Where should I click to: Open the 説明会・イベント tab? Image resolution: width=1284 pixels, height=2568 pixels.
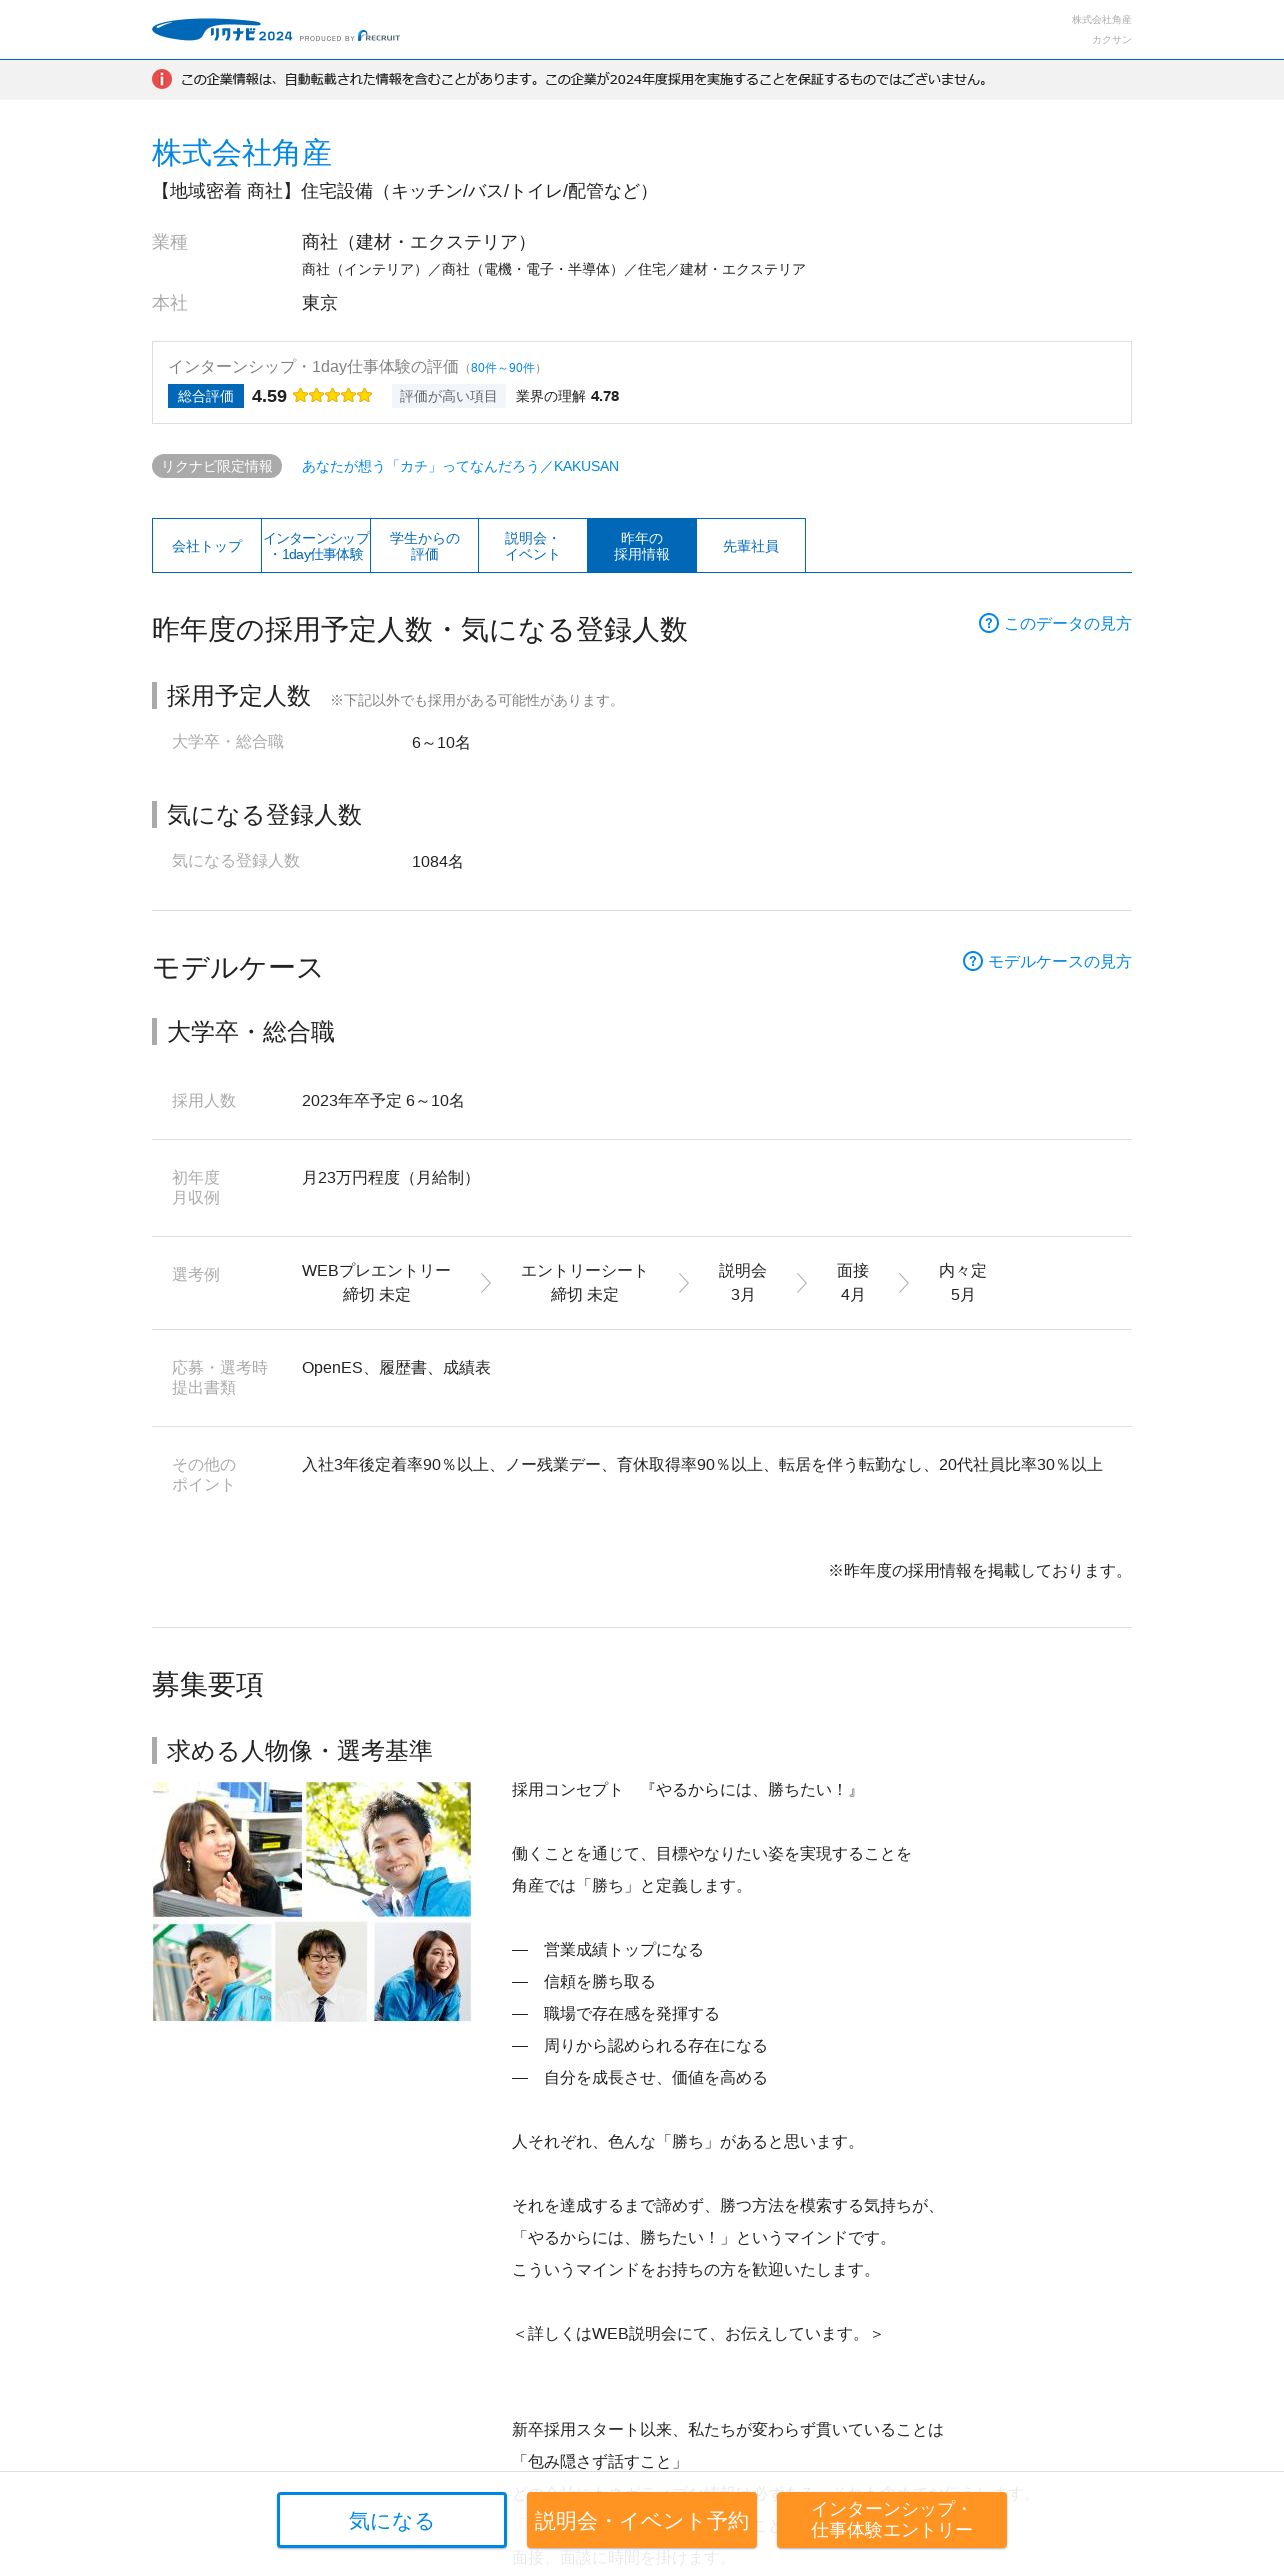tap(533, 546)
